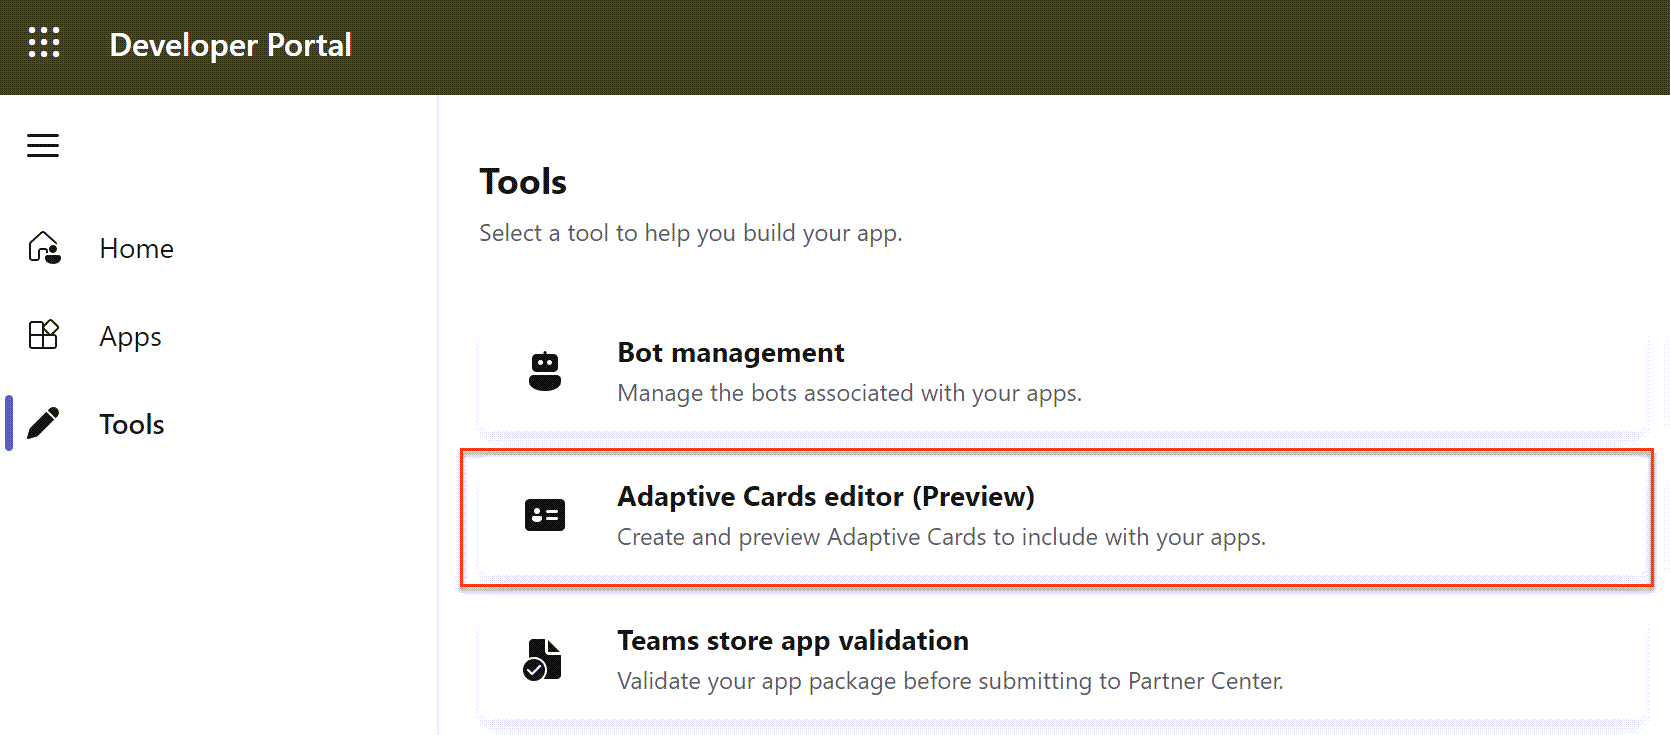Click the Tools pencil icon
The image size is (1670, 735).
(x=43, y=423)
